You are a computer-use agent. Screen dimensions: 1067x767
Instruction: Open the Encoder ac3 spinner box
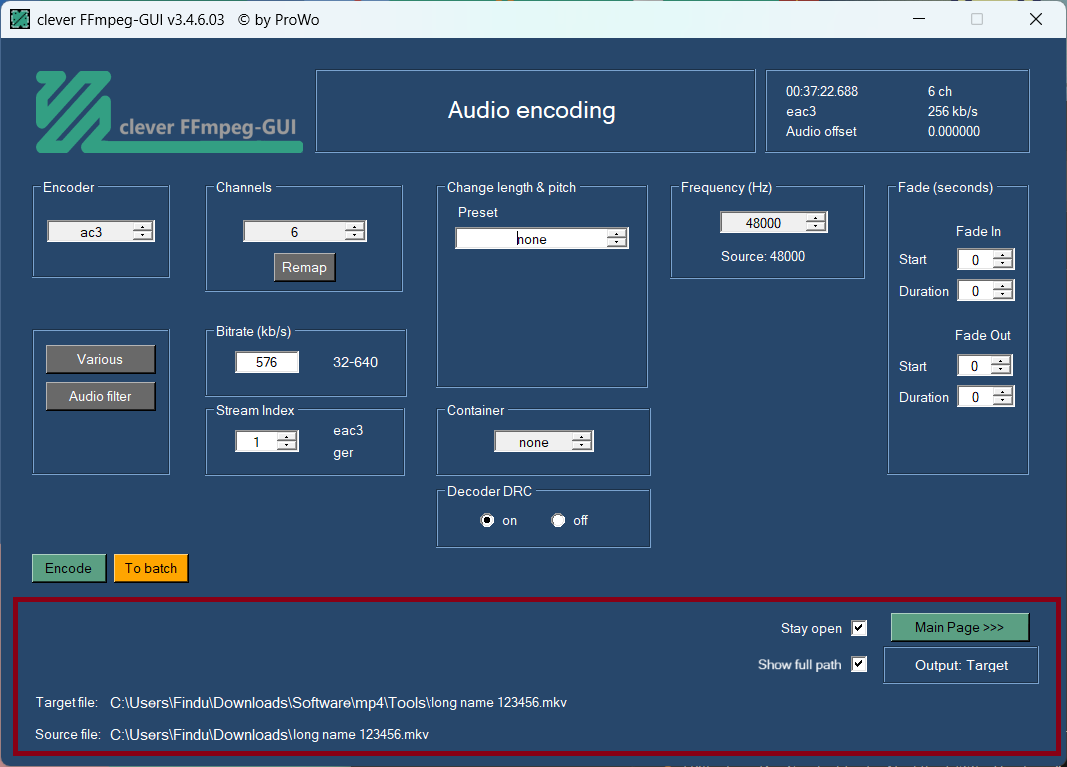tap(101, 232)
